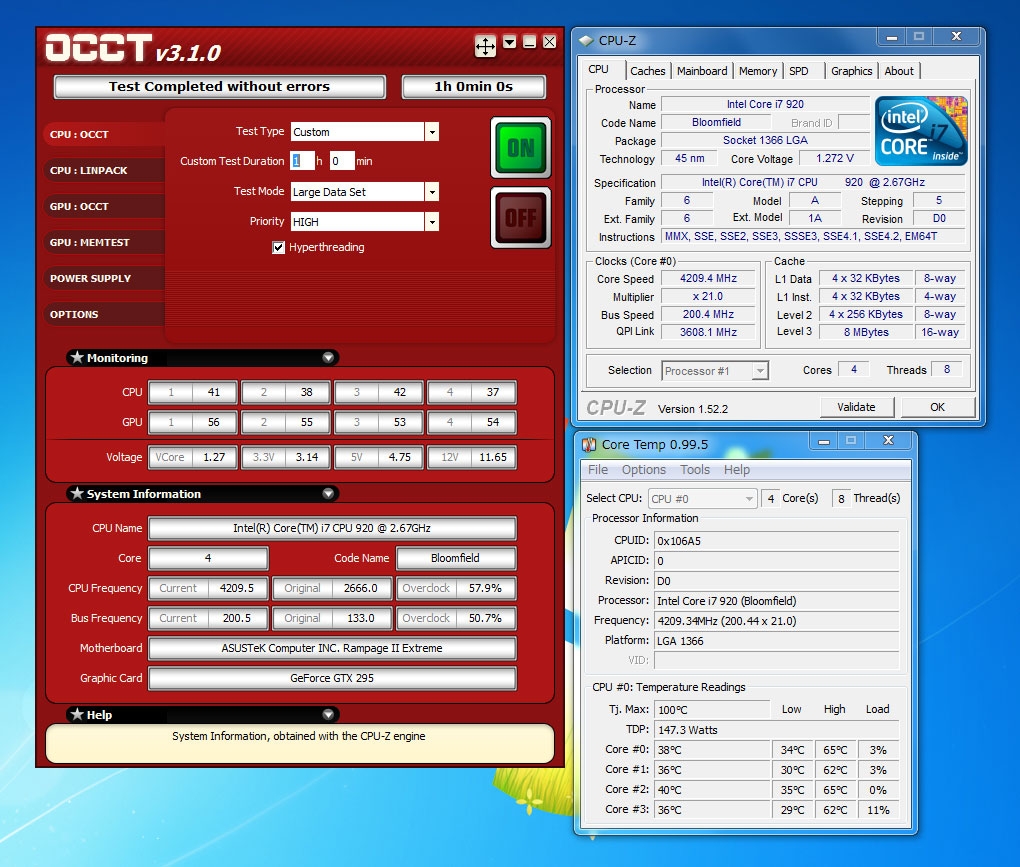Open the Priority dropdown

pos(432,222)
